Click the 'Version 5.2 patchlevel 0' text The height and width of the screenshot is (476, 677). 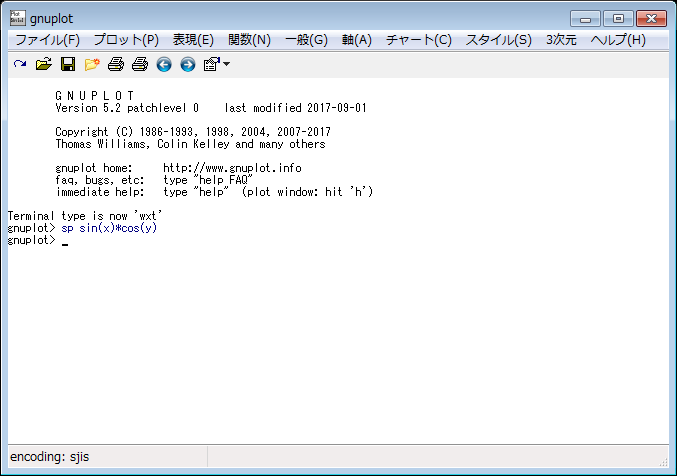127,108
